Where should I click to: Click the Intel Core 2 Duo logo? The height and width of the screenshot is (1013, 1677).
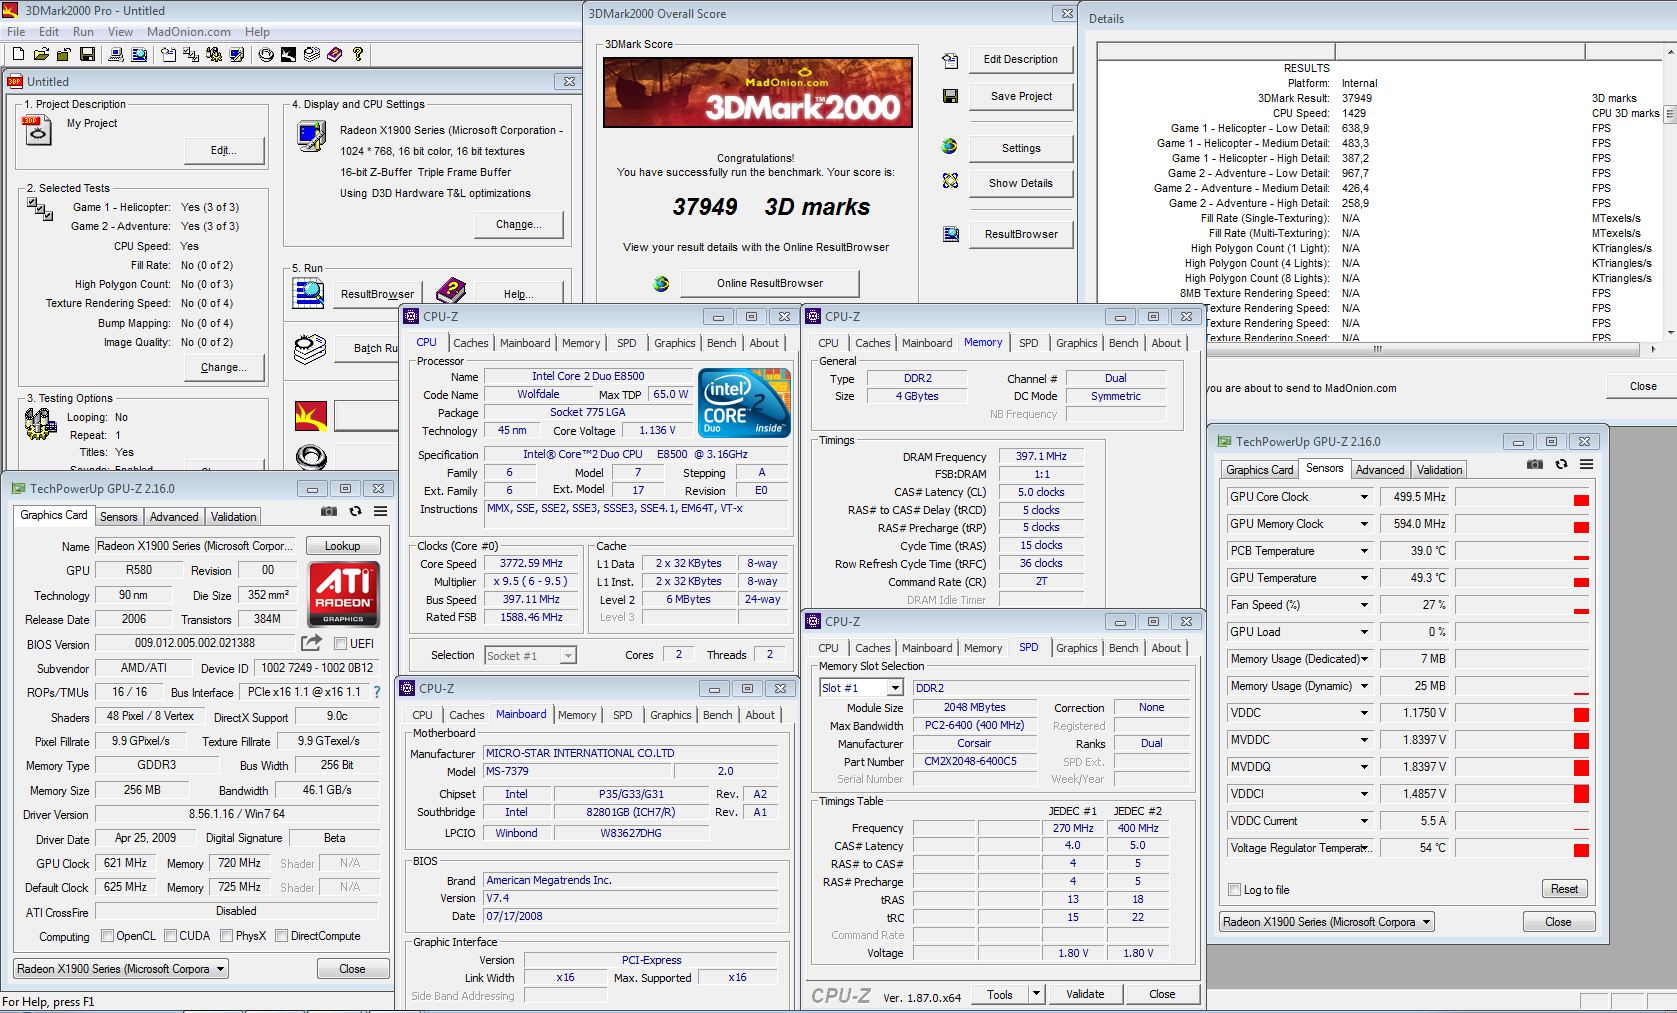coord(744,403)
